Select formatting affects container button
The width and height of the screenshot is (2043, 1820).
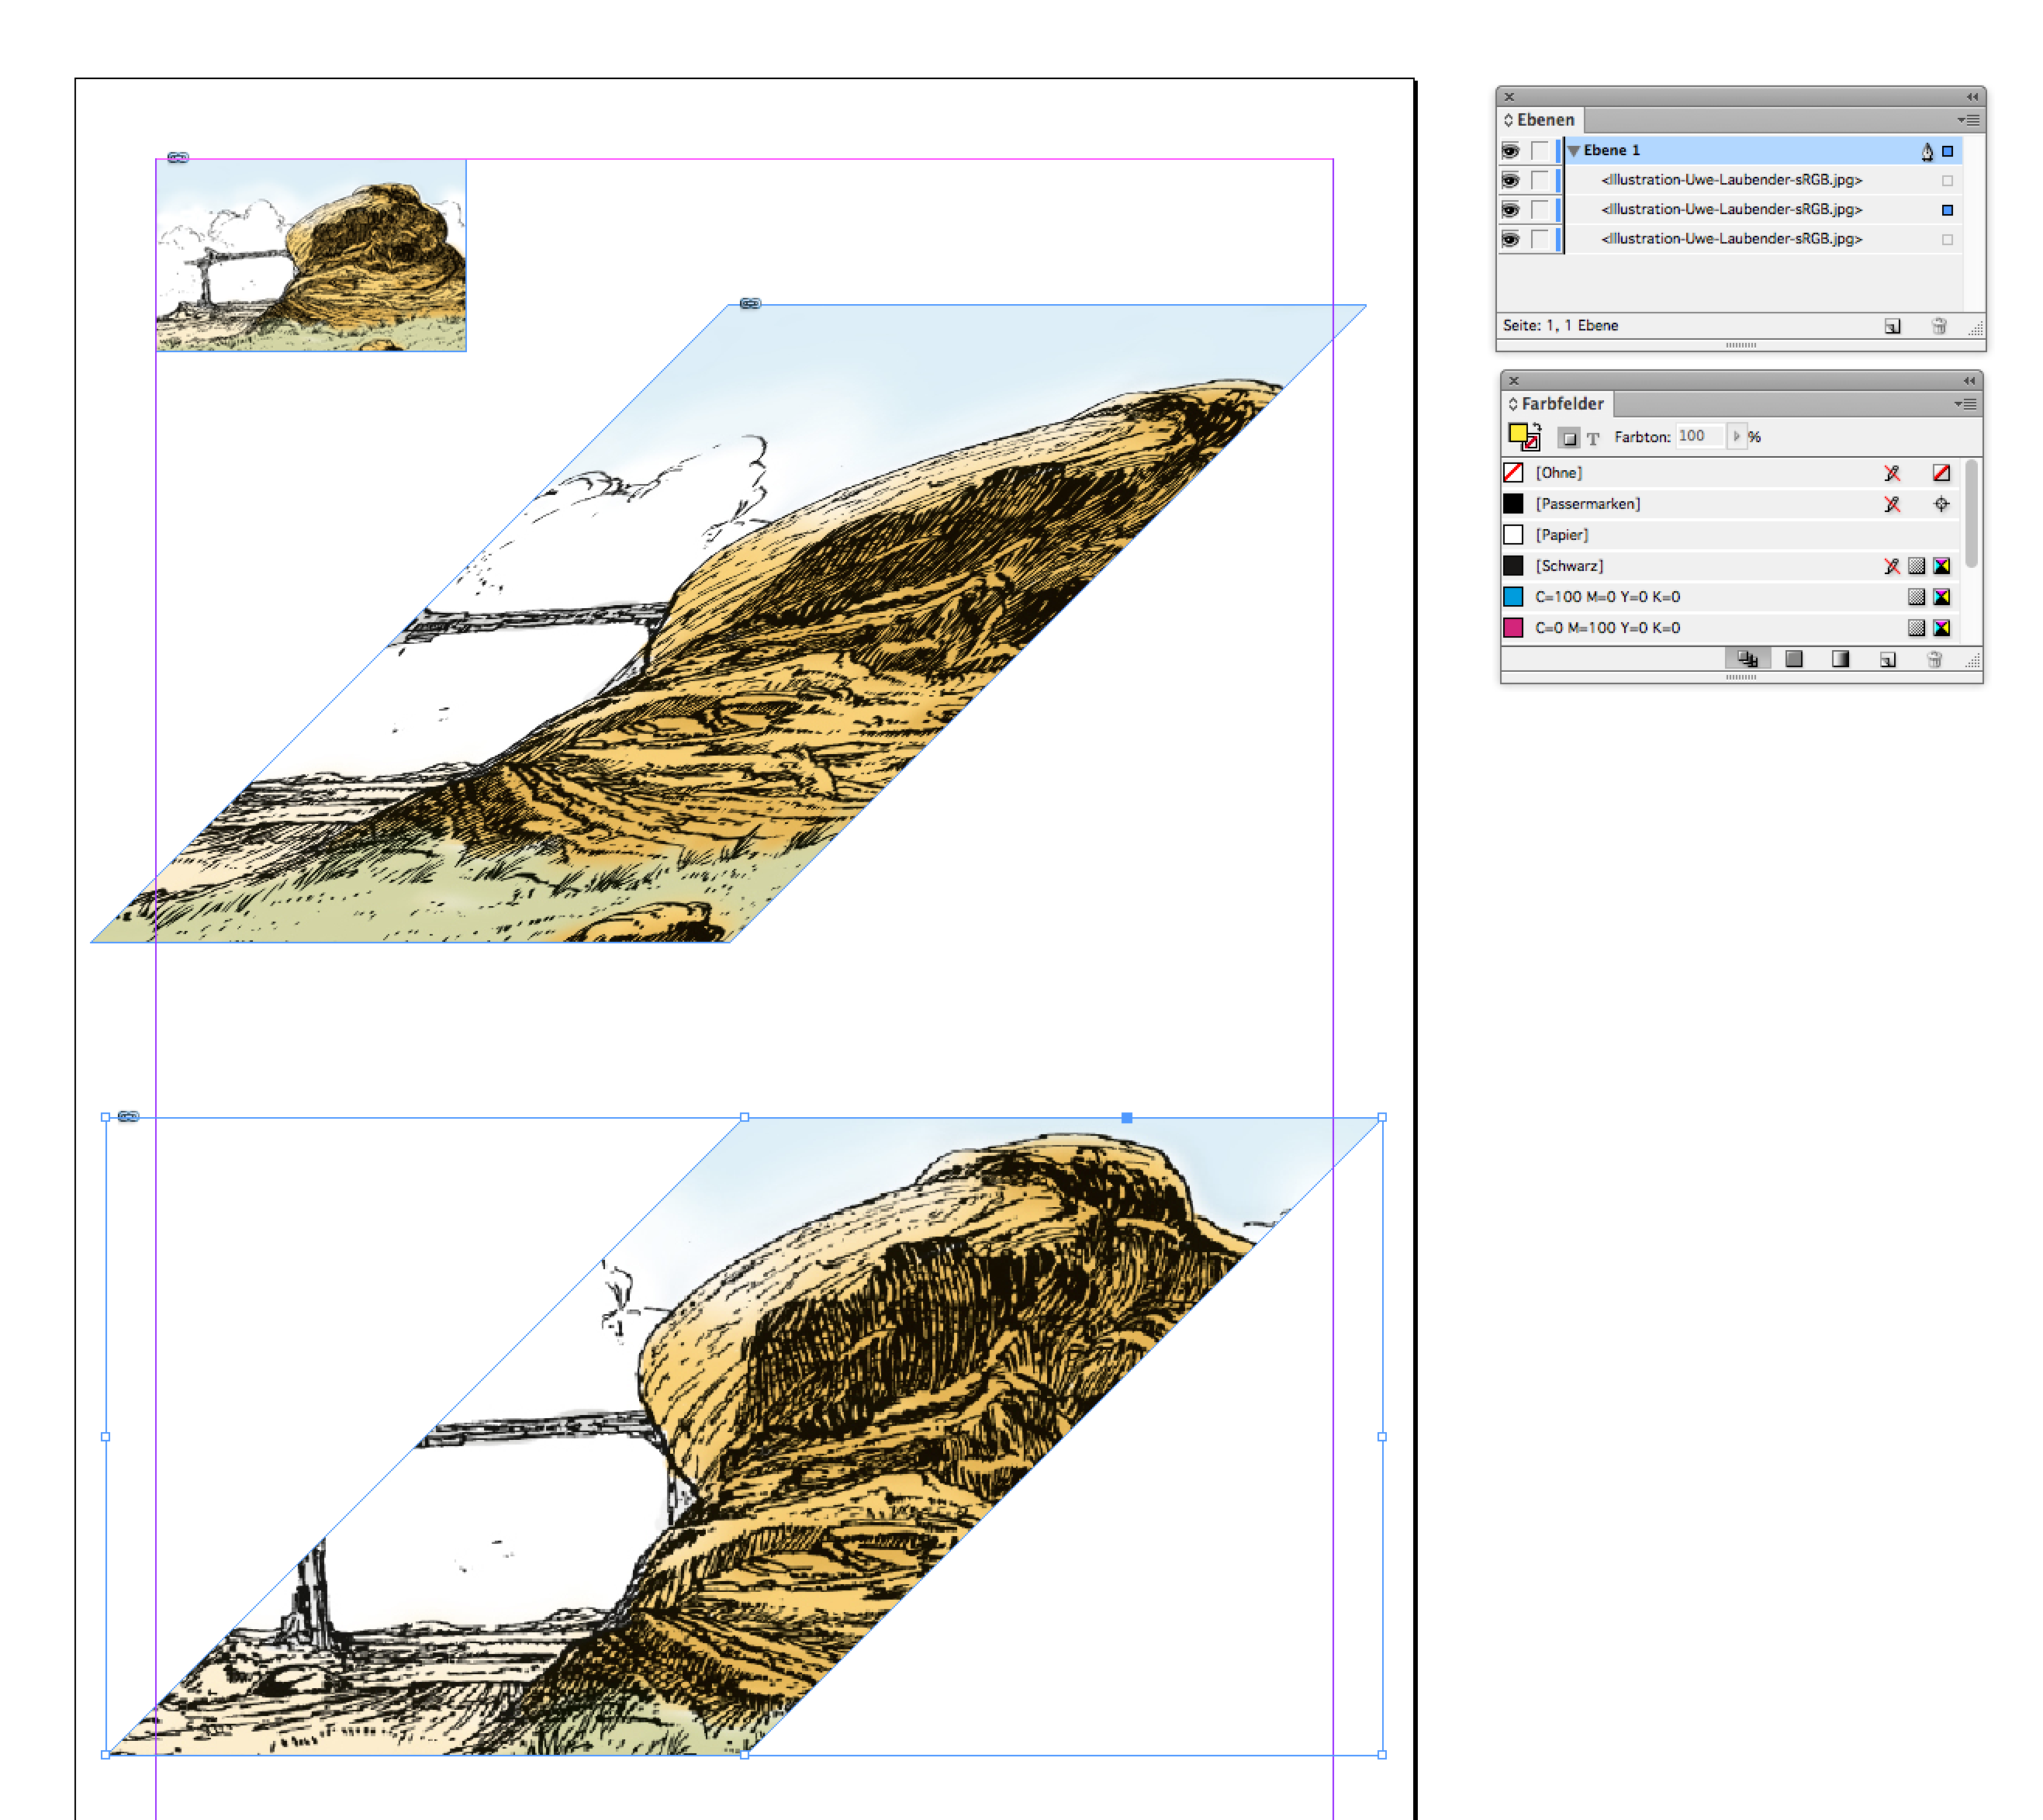(x=1569, y=438)
